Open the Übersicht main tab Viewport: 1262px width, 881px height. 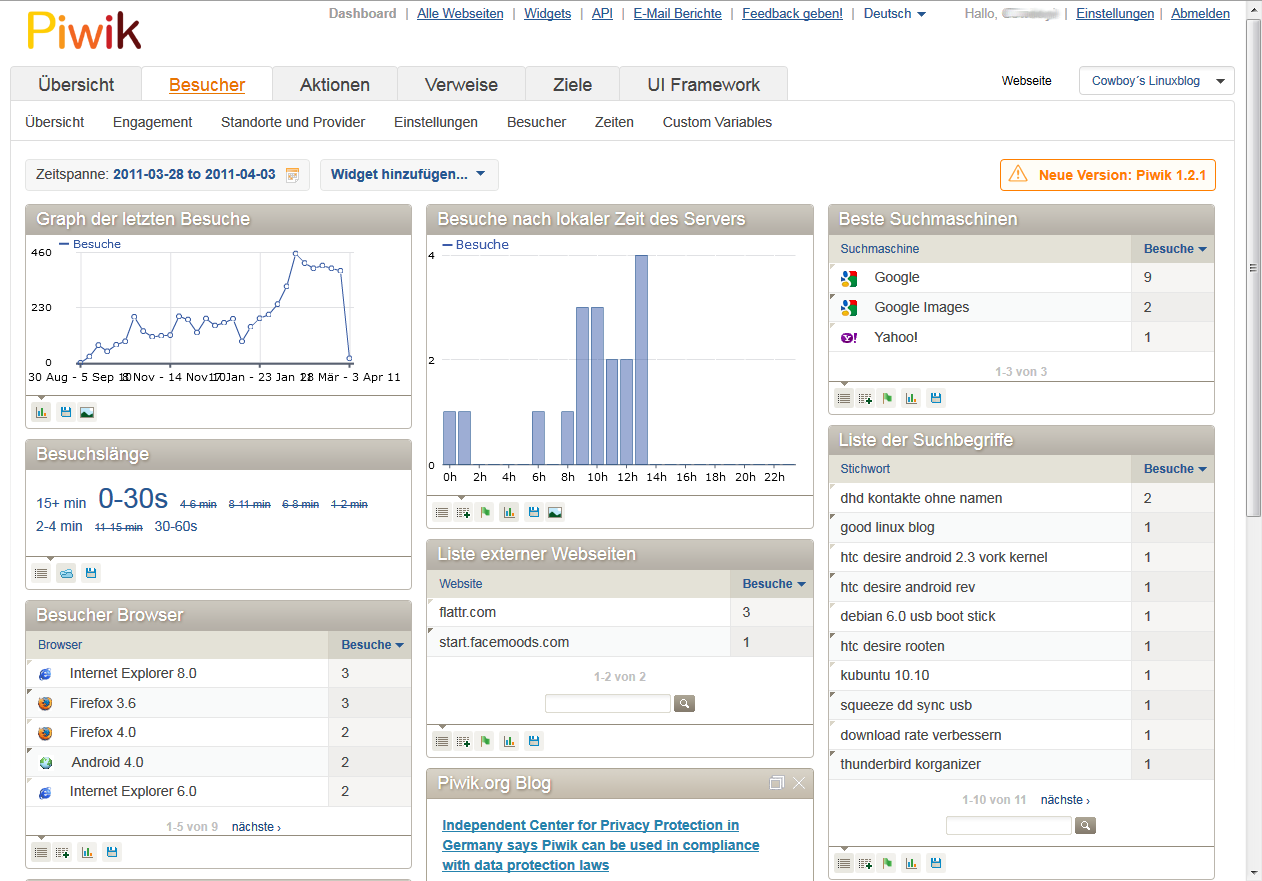pos(76,85)
